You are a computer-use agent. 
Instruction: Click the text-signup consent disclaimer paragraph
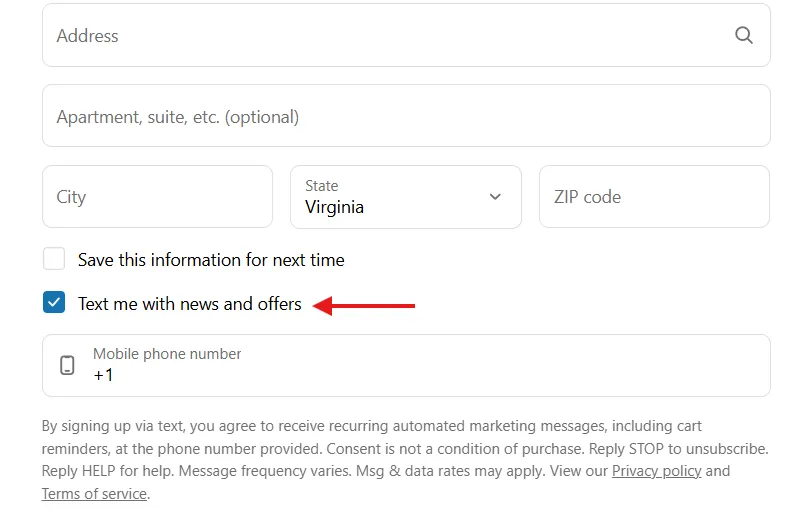pyautogui.click(x=405, y=459)
